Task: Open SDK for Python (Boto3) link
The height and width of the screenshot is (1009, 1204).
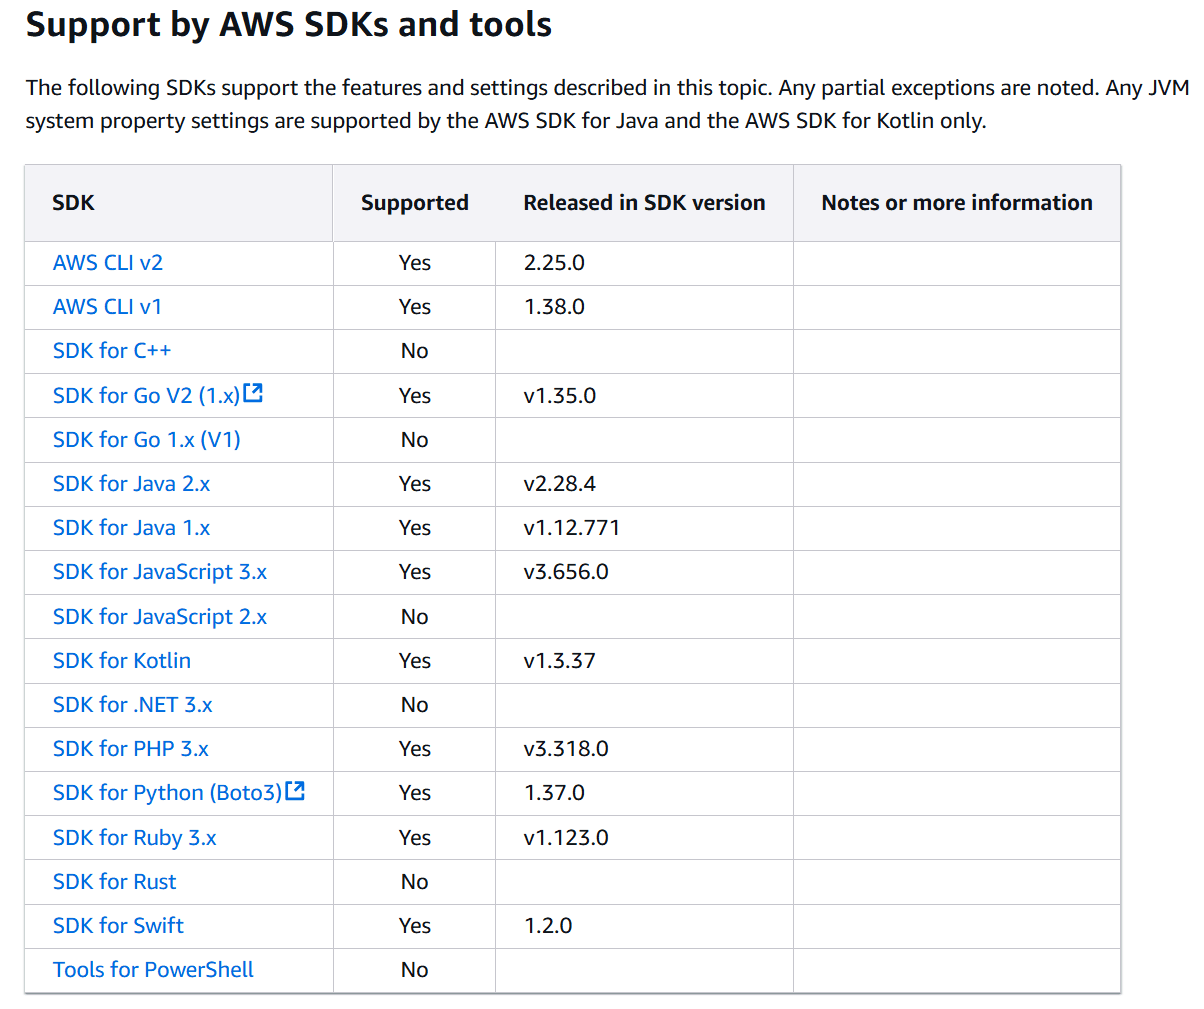Action: 168,793
